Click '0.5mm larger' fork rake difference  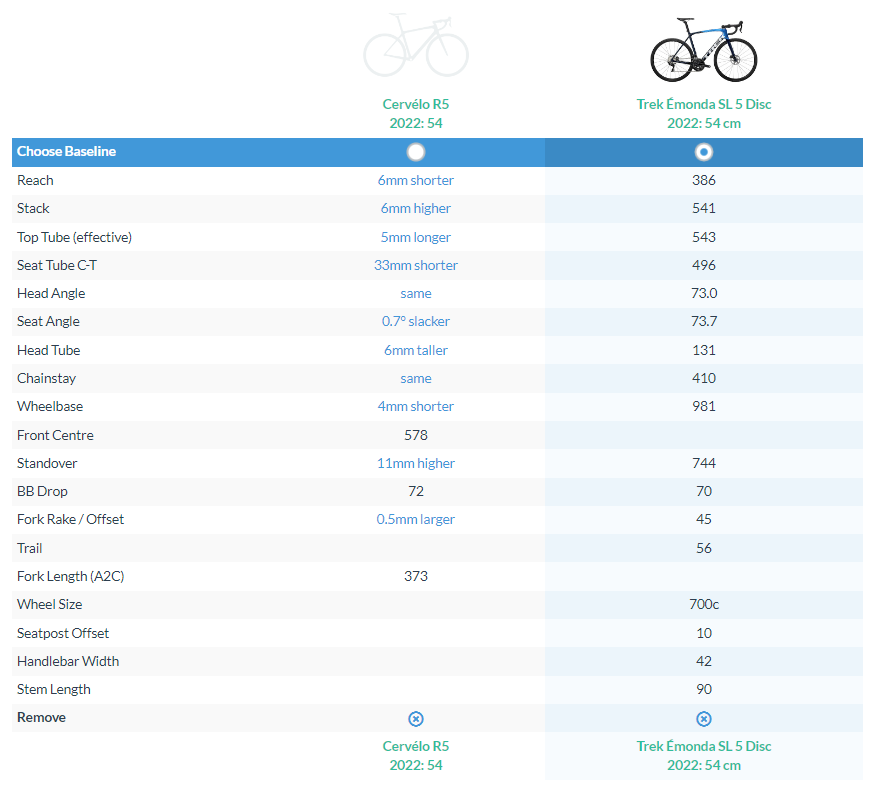[416, 519]
